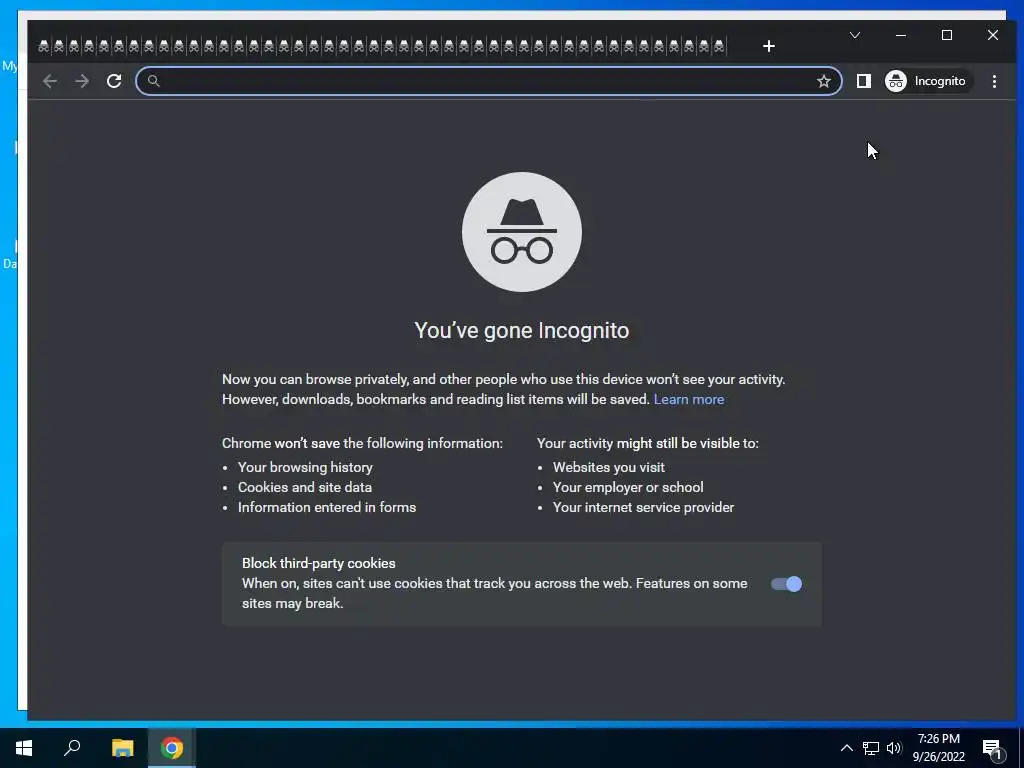Click the back navigation arrow
This screenshot has height=768, width=1024.
50,81
